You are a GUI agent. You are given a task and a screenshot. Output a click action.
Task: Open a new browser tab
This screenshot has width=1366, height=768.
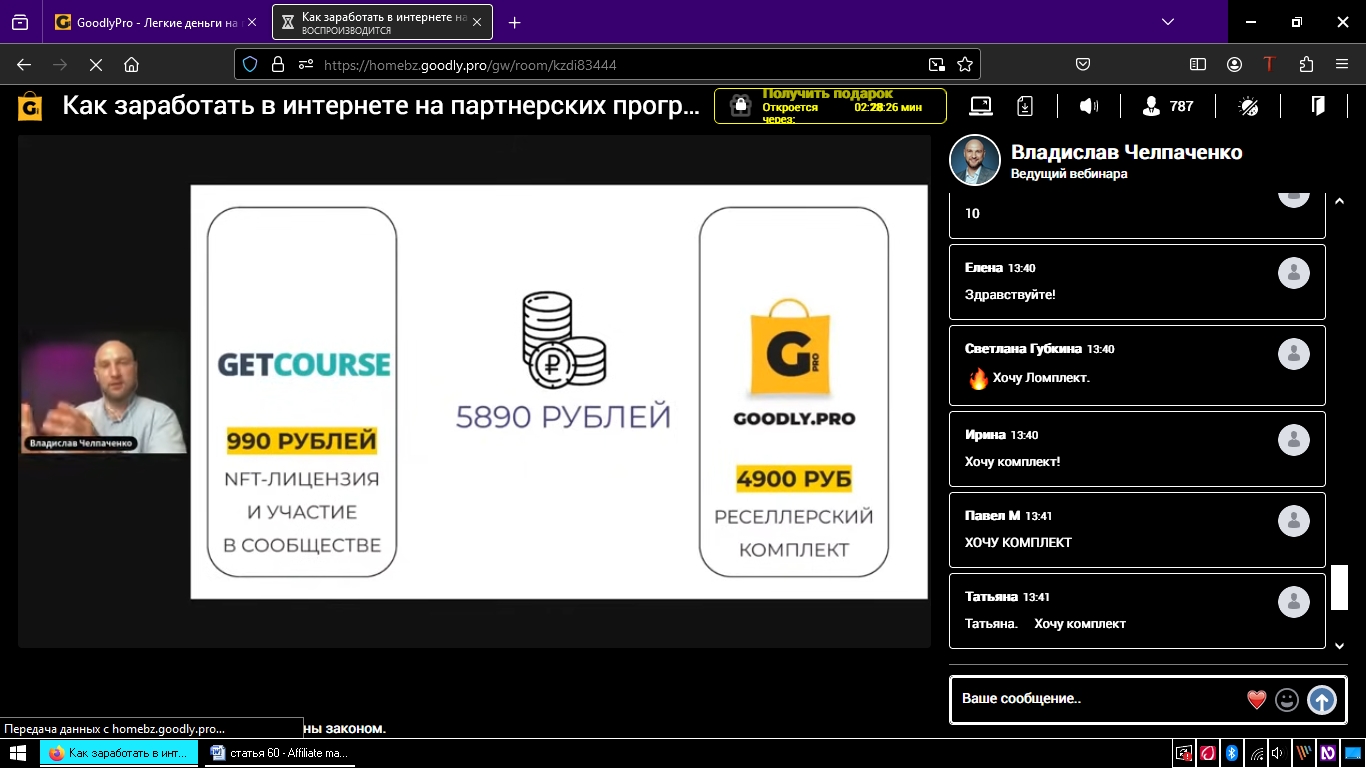[515, 22]
